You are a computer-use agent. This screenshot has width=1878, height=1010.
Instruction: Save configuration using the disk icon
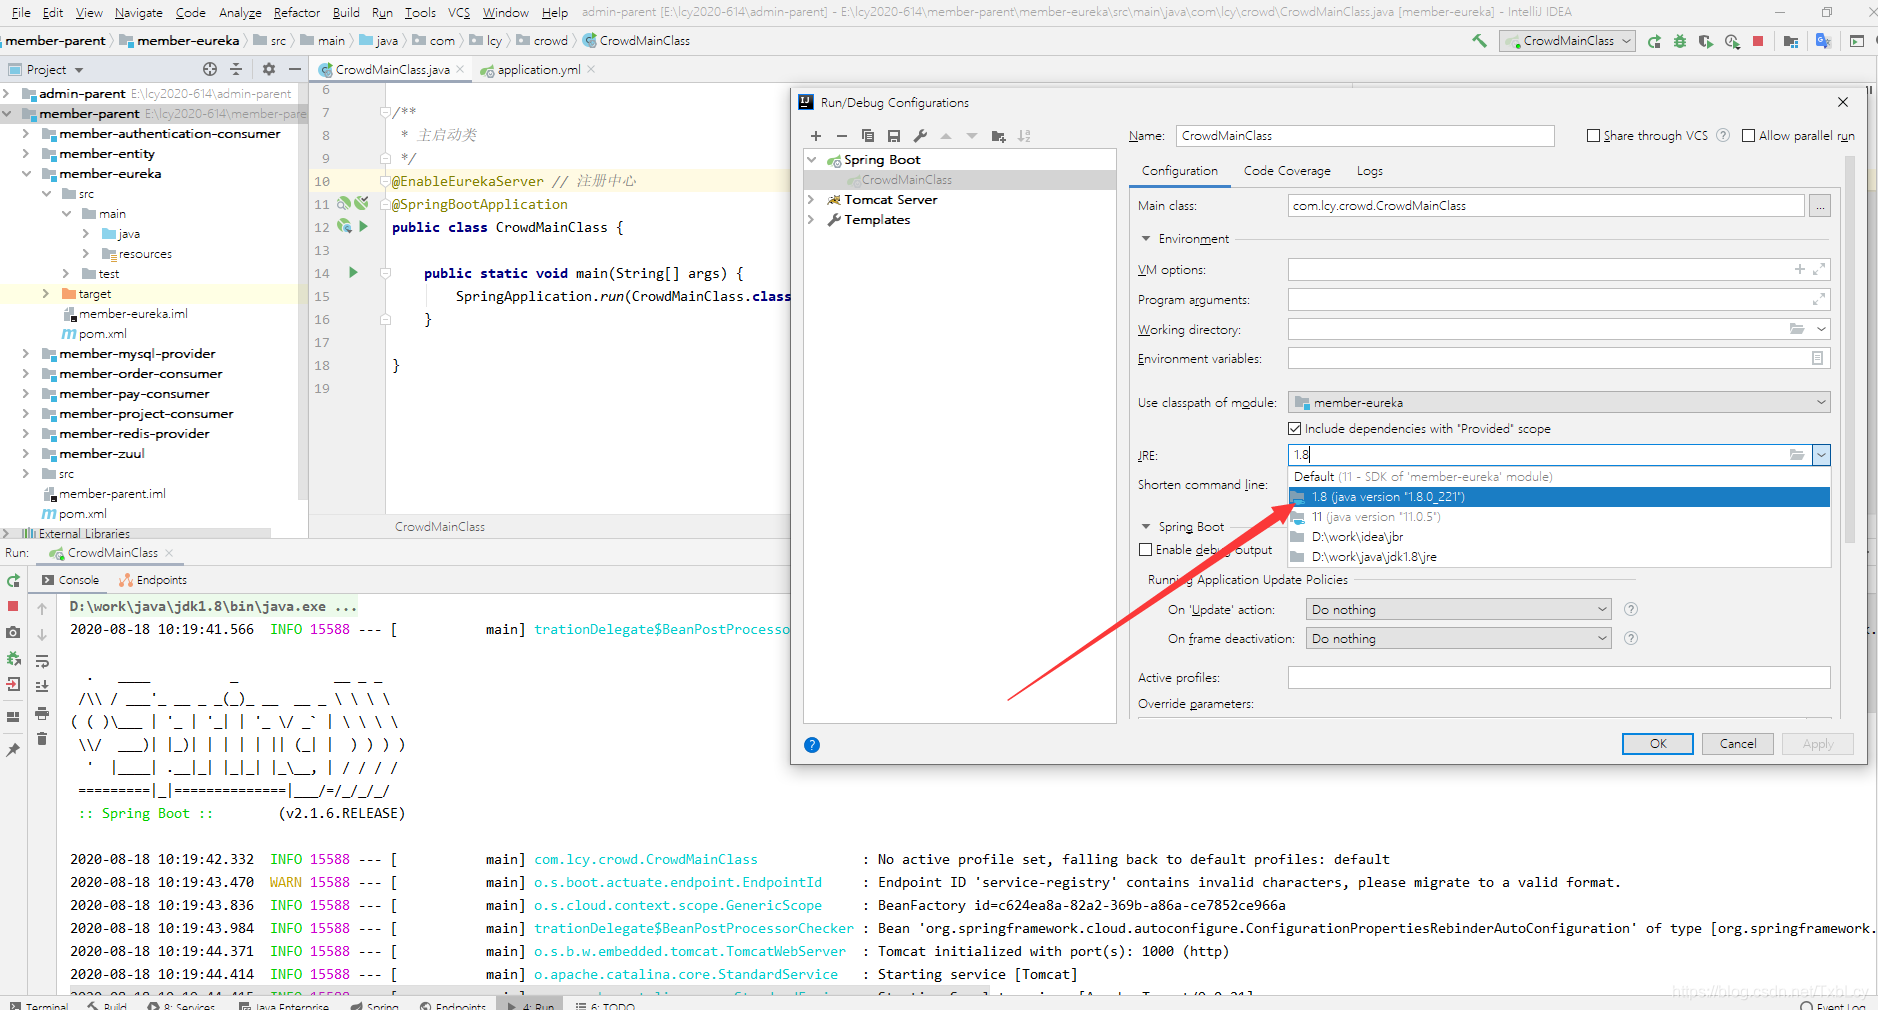(894, 136)
